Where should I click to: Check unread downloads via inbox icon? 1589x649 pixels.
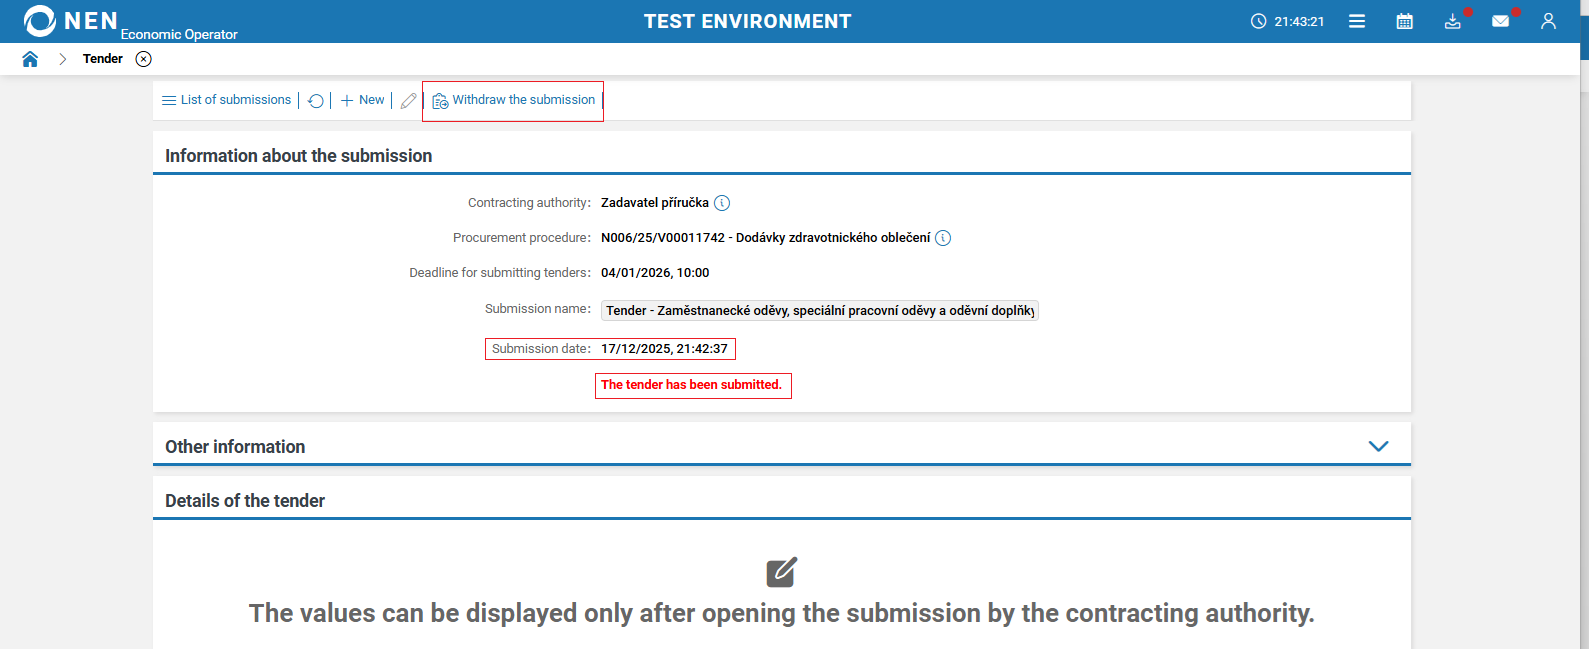1452,20
